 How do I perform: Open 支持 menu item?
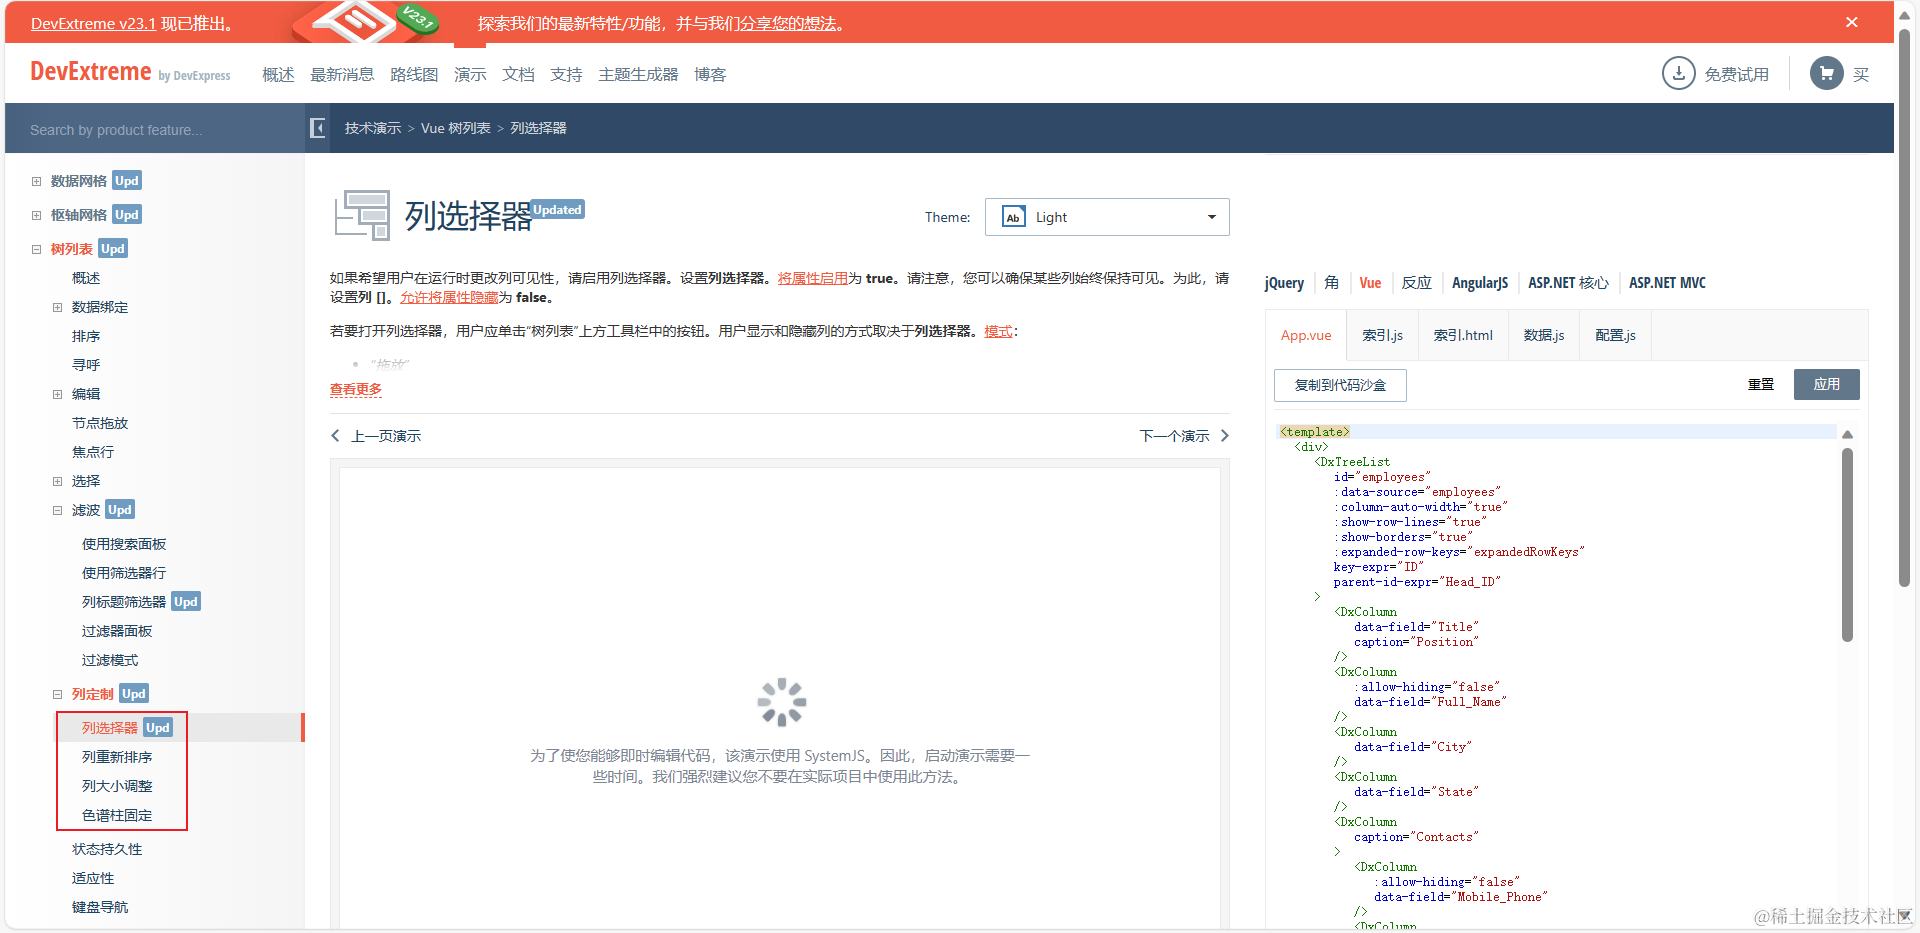click(x=566, y=74)
